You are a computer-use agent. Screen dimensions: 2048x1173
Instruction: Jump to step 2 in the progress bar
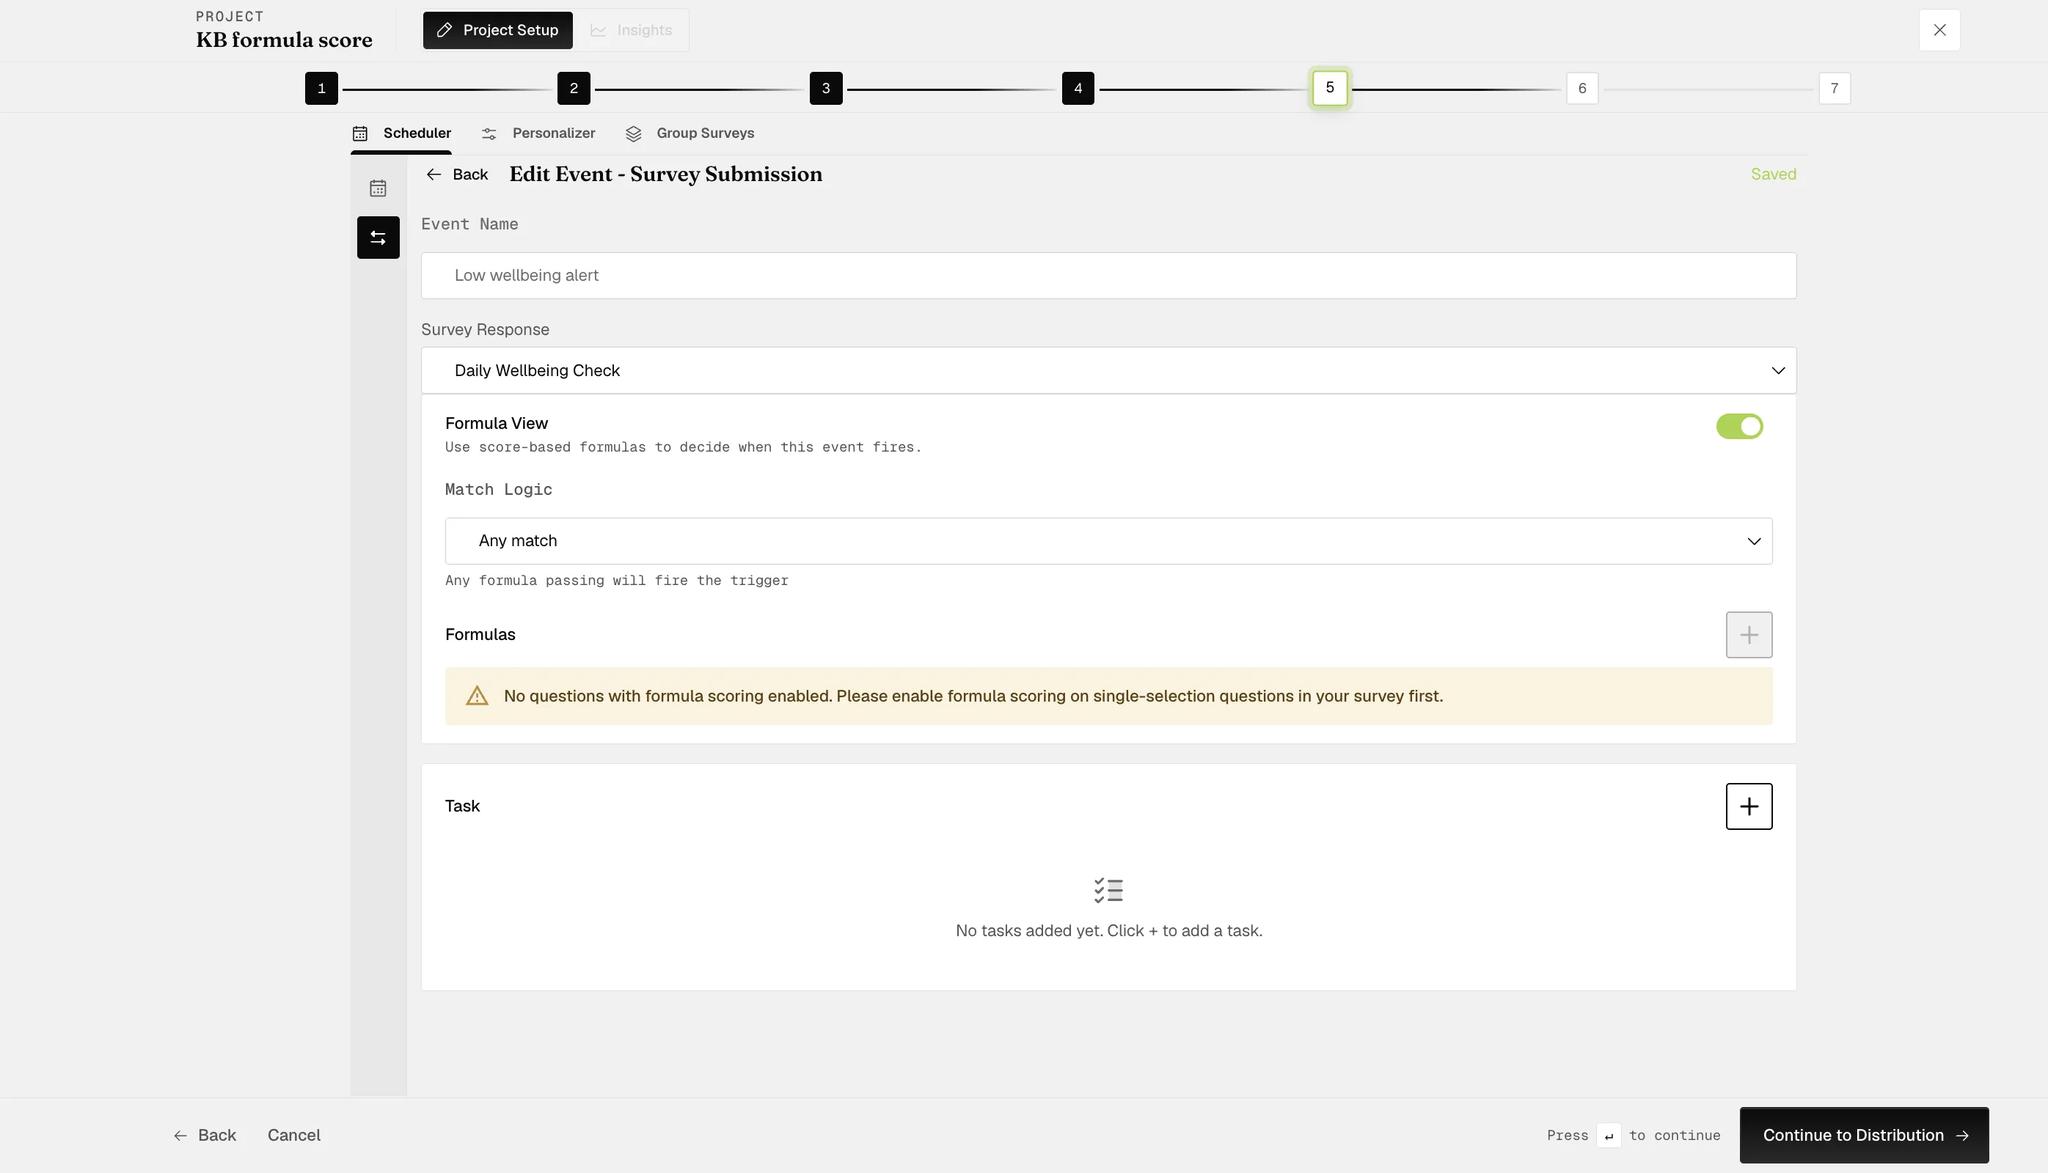tap(573, 88)
